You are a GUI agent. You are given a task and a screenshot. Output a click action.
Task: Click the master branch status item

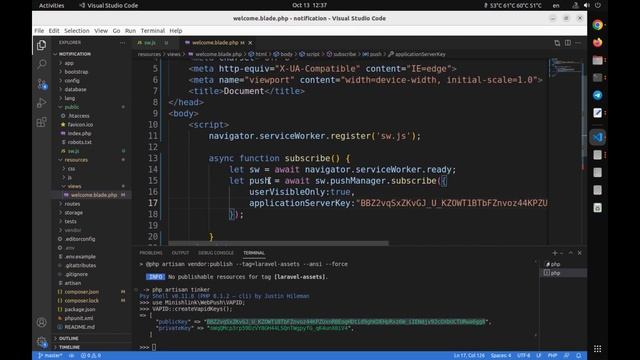point(50,356)
